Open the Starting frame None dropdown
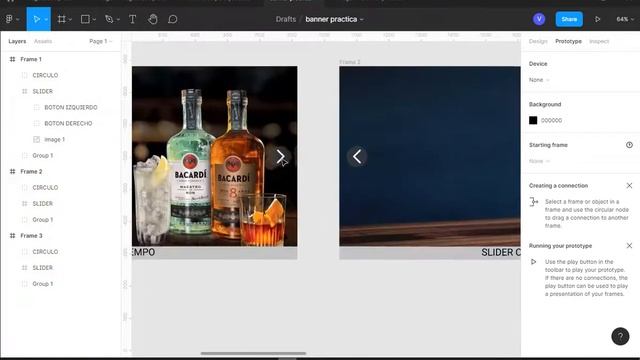The image size is (640, 360). tap(539, 161)
